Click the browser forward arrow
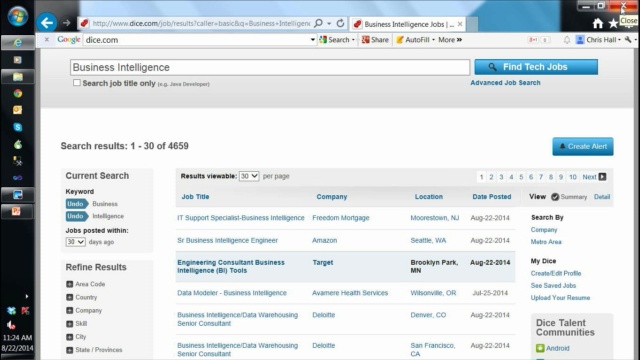 point(66,23)
